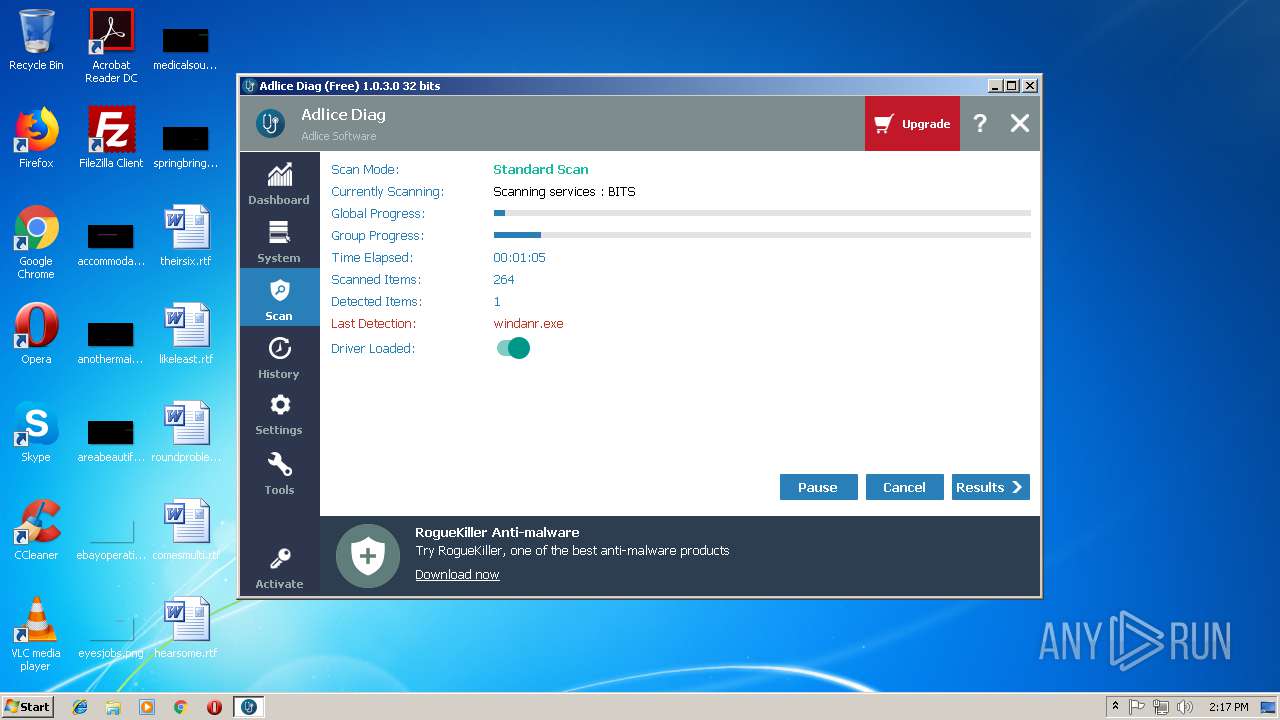The width and height of the screenshot is (1280, 720).
Task: Select theirsix.rtf desktop file
Action: click(x=186, y=236)
